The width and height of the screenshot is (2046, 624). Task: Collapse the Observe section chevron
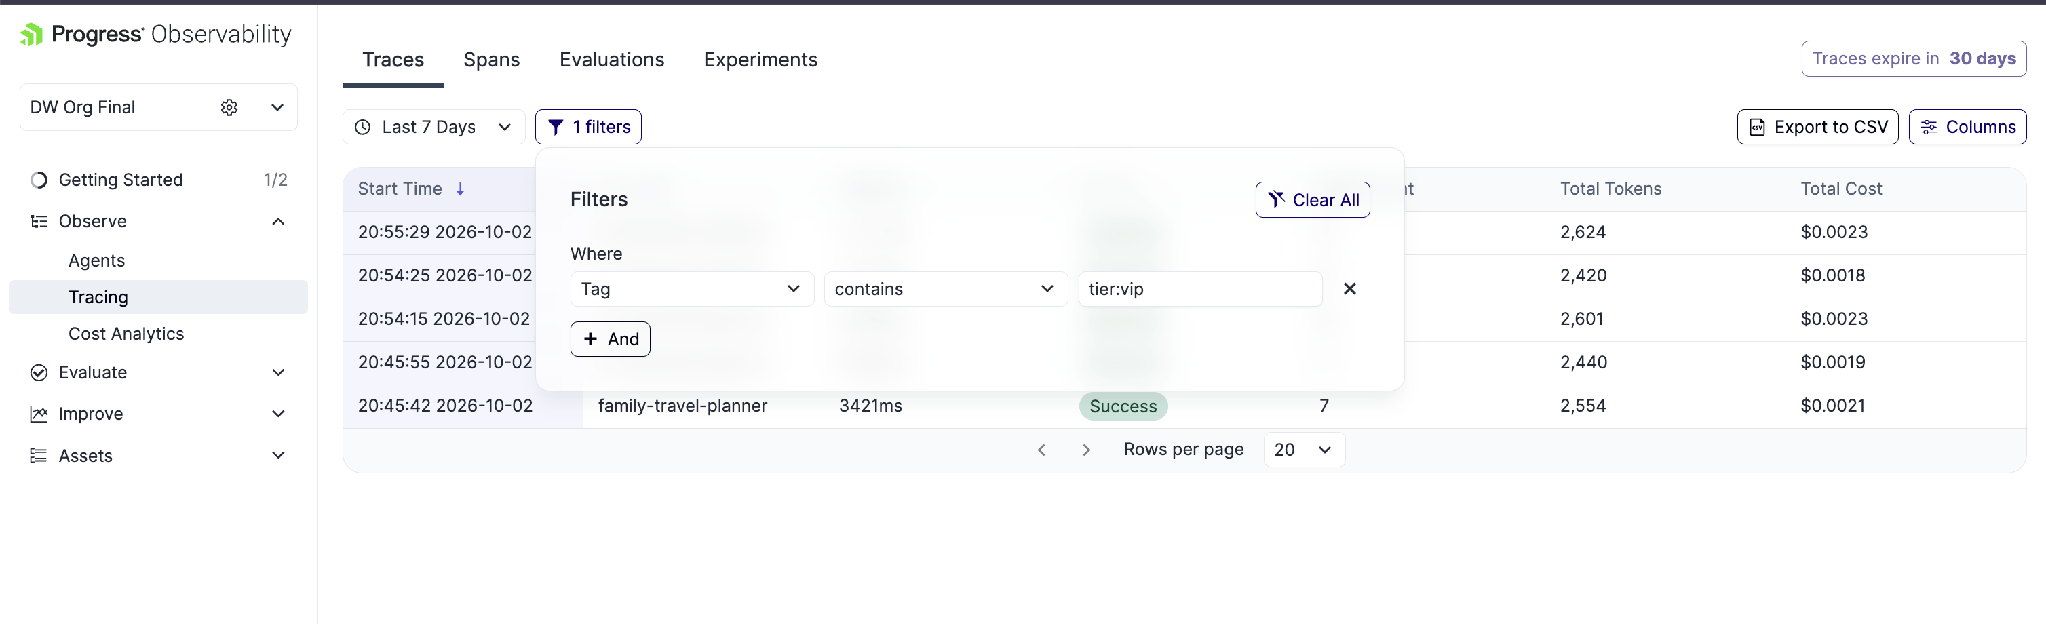coord(279,221)
